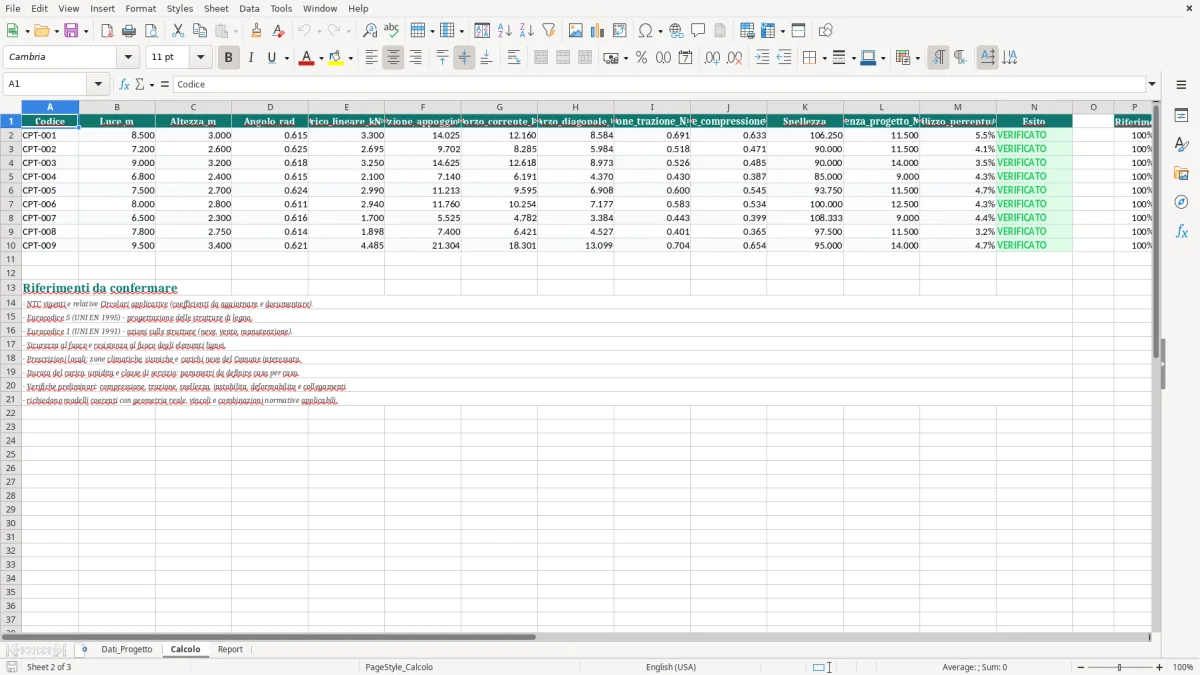Click the Define Print Area icon
The image size is (1200, 675).
point(748,31)
